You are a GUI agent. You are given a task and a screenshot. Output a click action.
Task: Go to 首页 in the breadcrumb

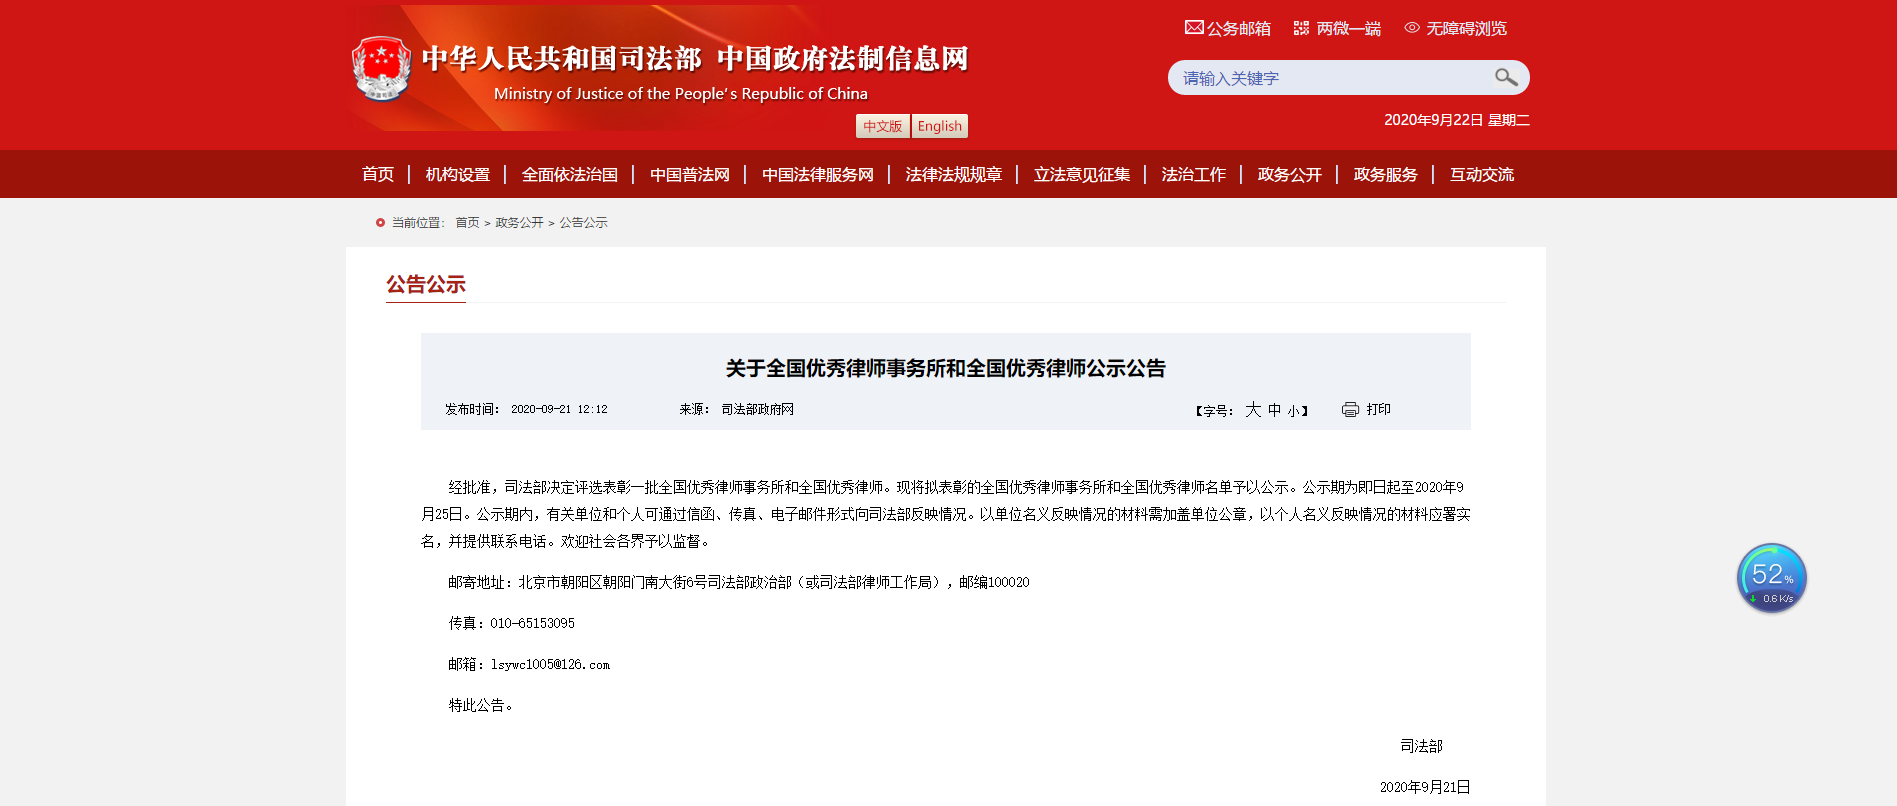pos(467,223)
